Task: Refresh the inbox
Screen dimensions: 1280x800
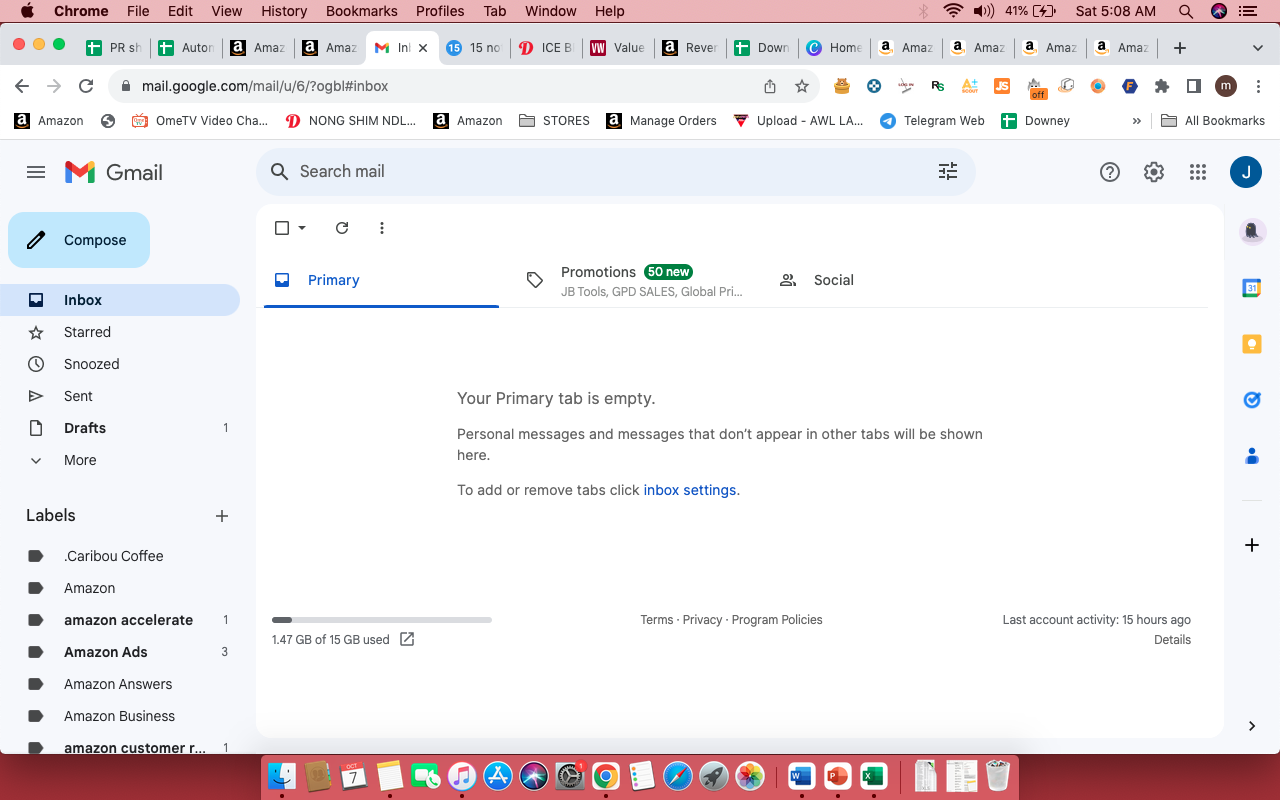Action: pos(342,228)
